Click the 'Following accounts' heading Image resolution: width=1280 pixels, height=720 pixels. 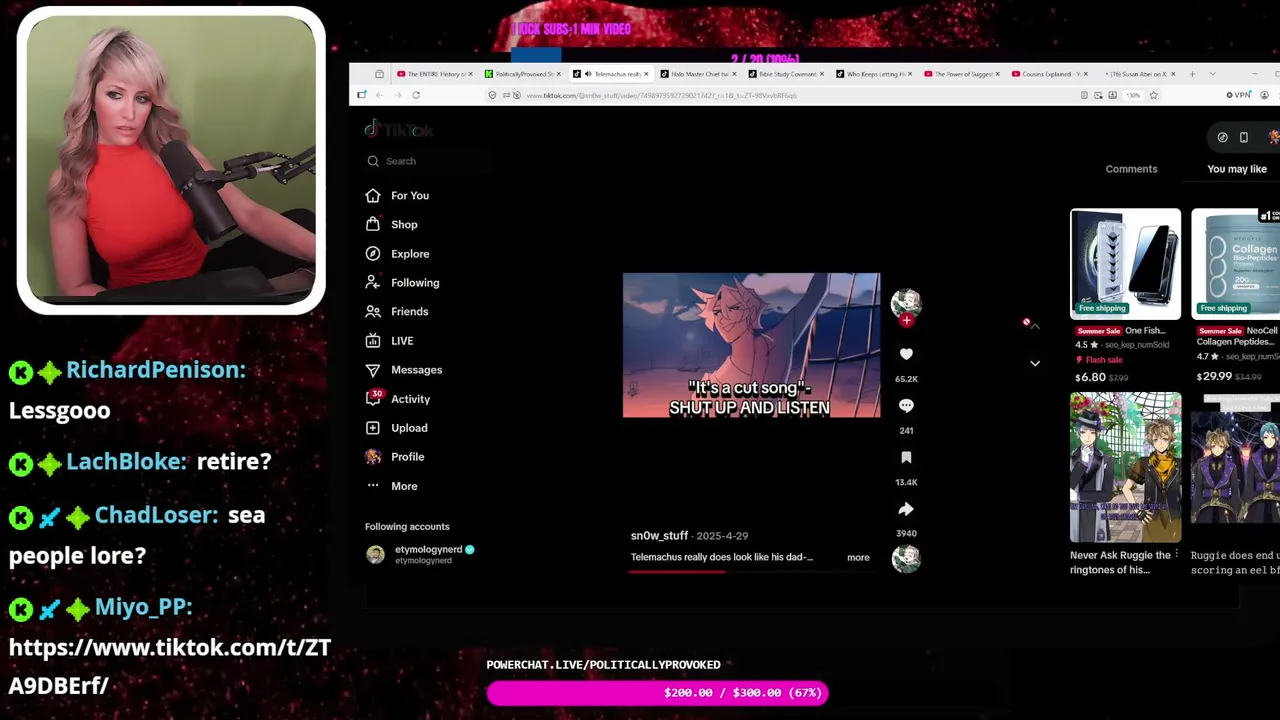pos(407,527)
